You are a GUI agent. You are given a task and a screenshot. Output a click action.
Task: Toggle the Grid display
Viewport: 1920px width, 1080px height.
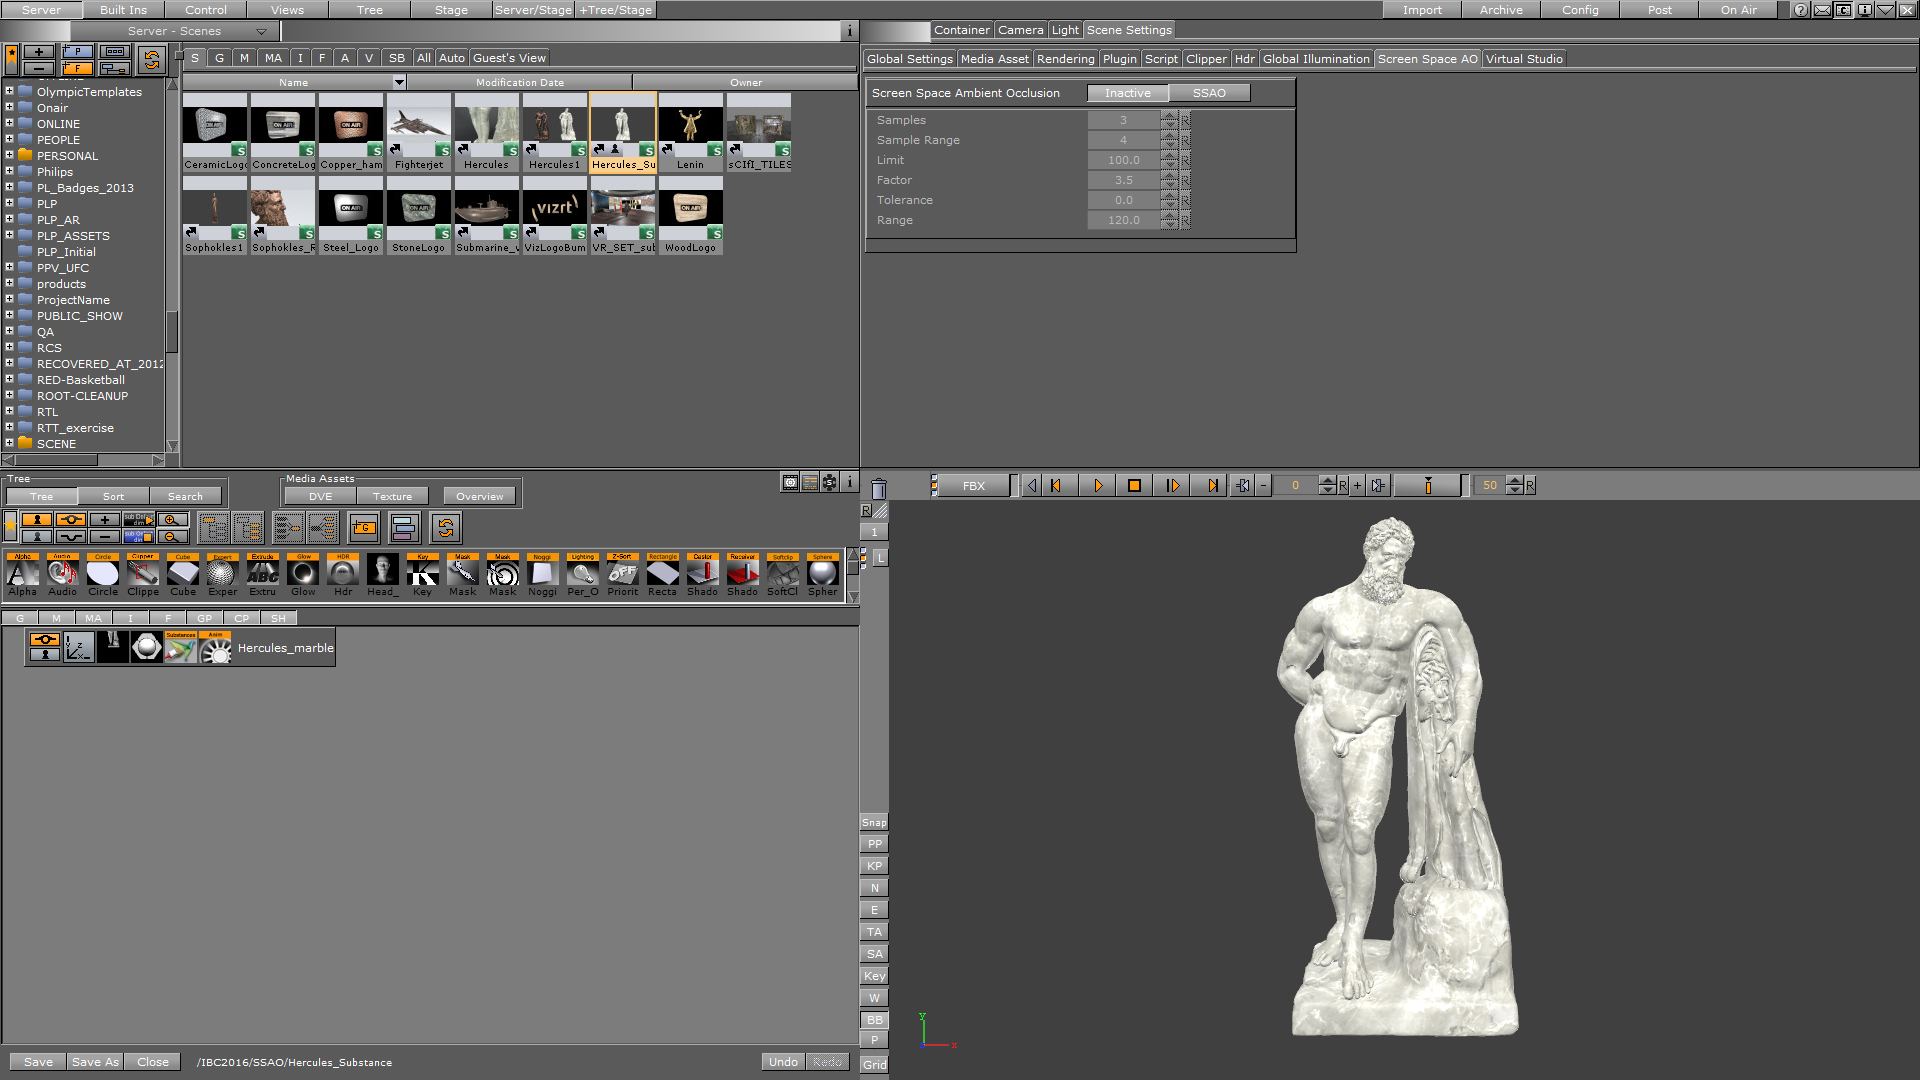coord(874,1064)
